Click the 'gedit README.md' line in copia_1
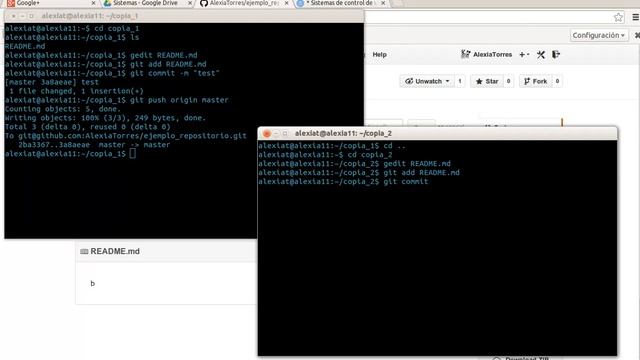Screen dimensions: 640x360 (x=101, y=55)
